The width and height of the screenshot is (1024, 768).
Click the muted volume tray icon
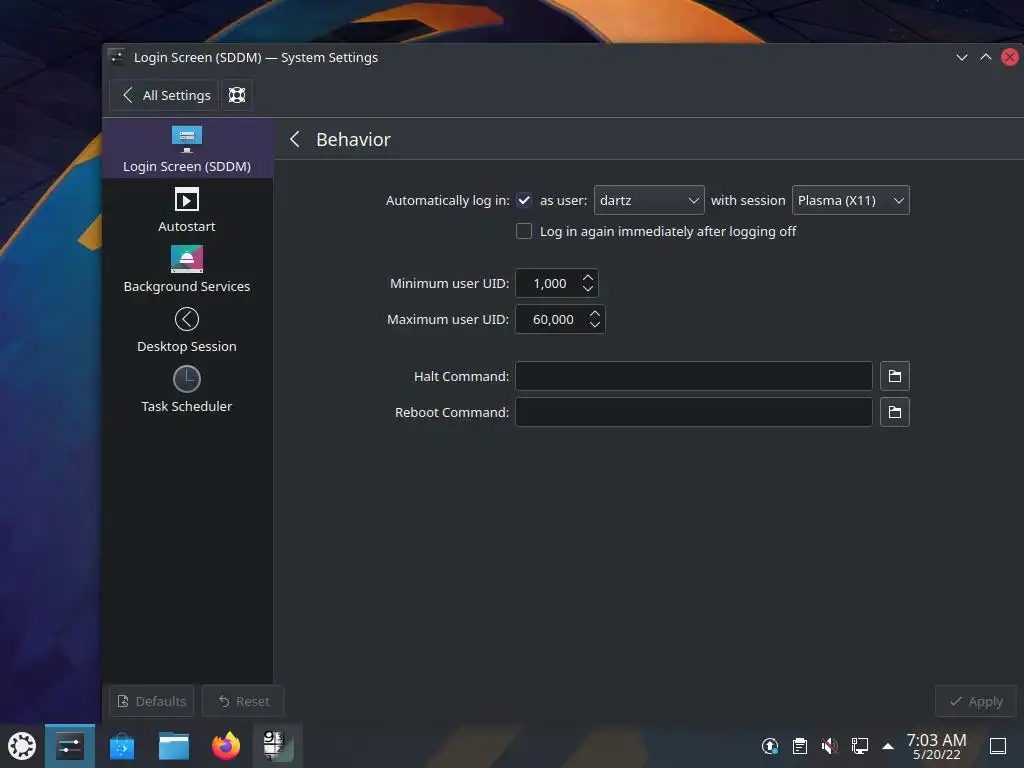coord(829,746)
